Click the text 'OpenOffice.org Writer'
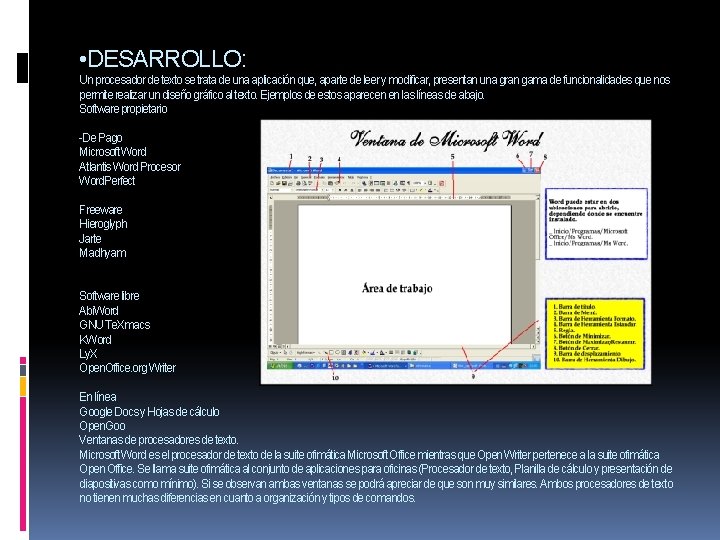Image resolution: width=720 pixels, height=540 pixels. click(127, 368)
